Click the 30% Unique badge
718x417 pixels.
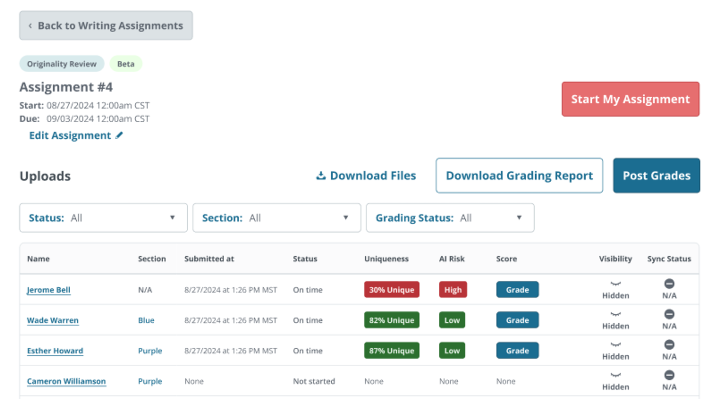tap(392, 290)
